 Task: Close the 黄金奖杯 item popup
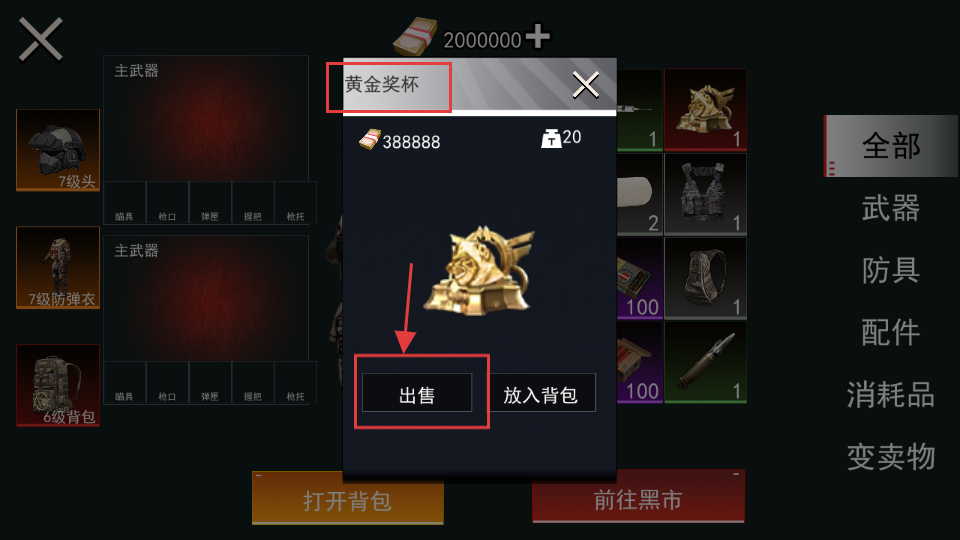pyautogui.click(x=586, y=84)
